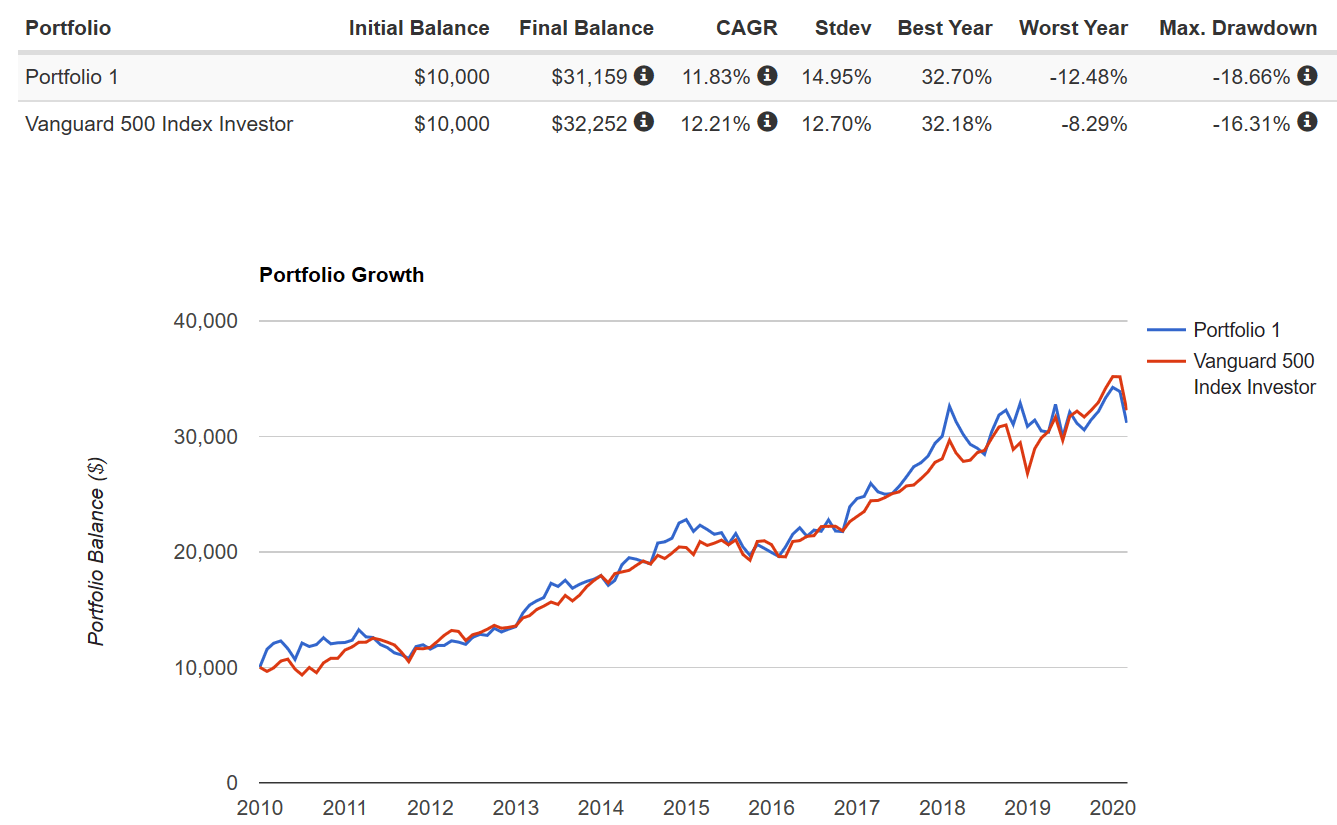Toggle Vanguard 500 Index Investor legend label
1337x825 pixels.
1254,374
